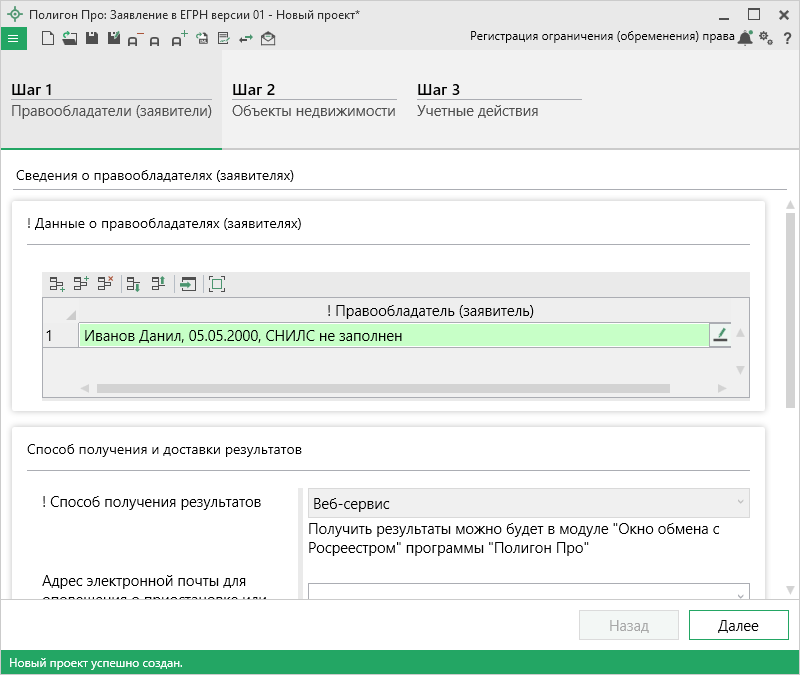
Task: Increase font size with A-plus icon
Action: (178, 39)
